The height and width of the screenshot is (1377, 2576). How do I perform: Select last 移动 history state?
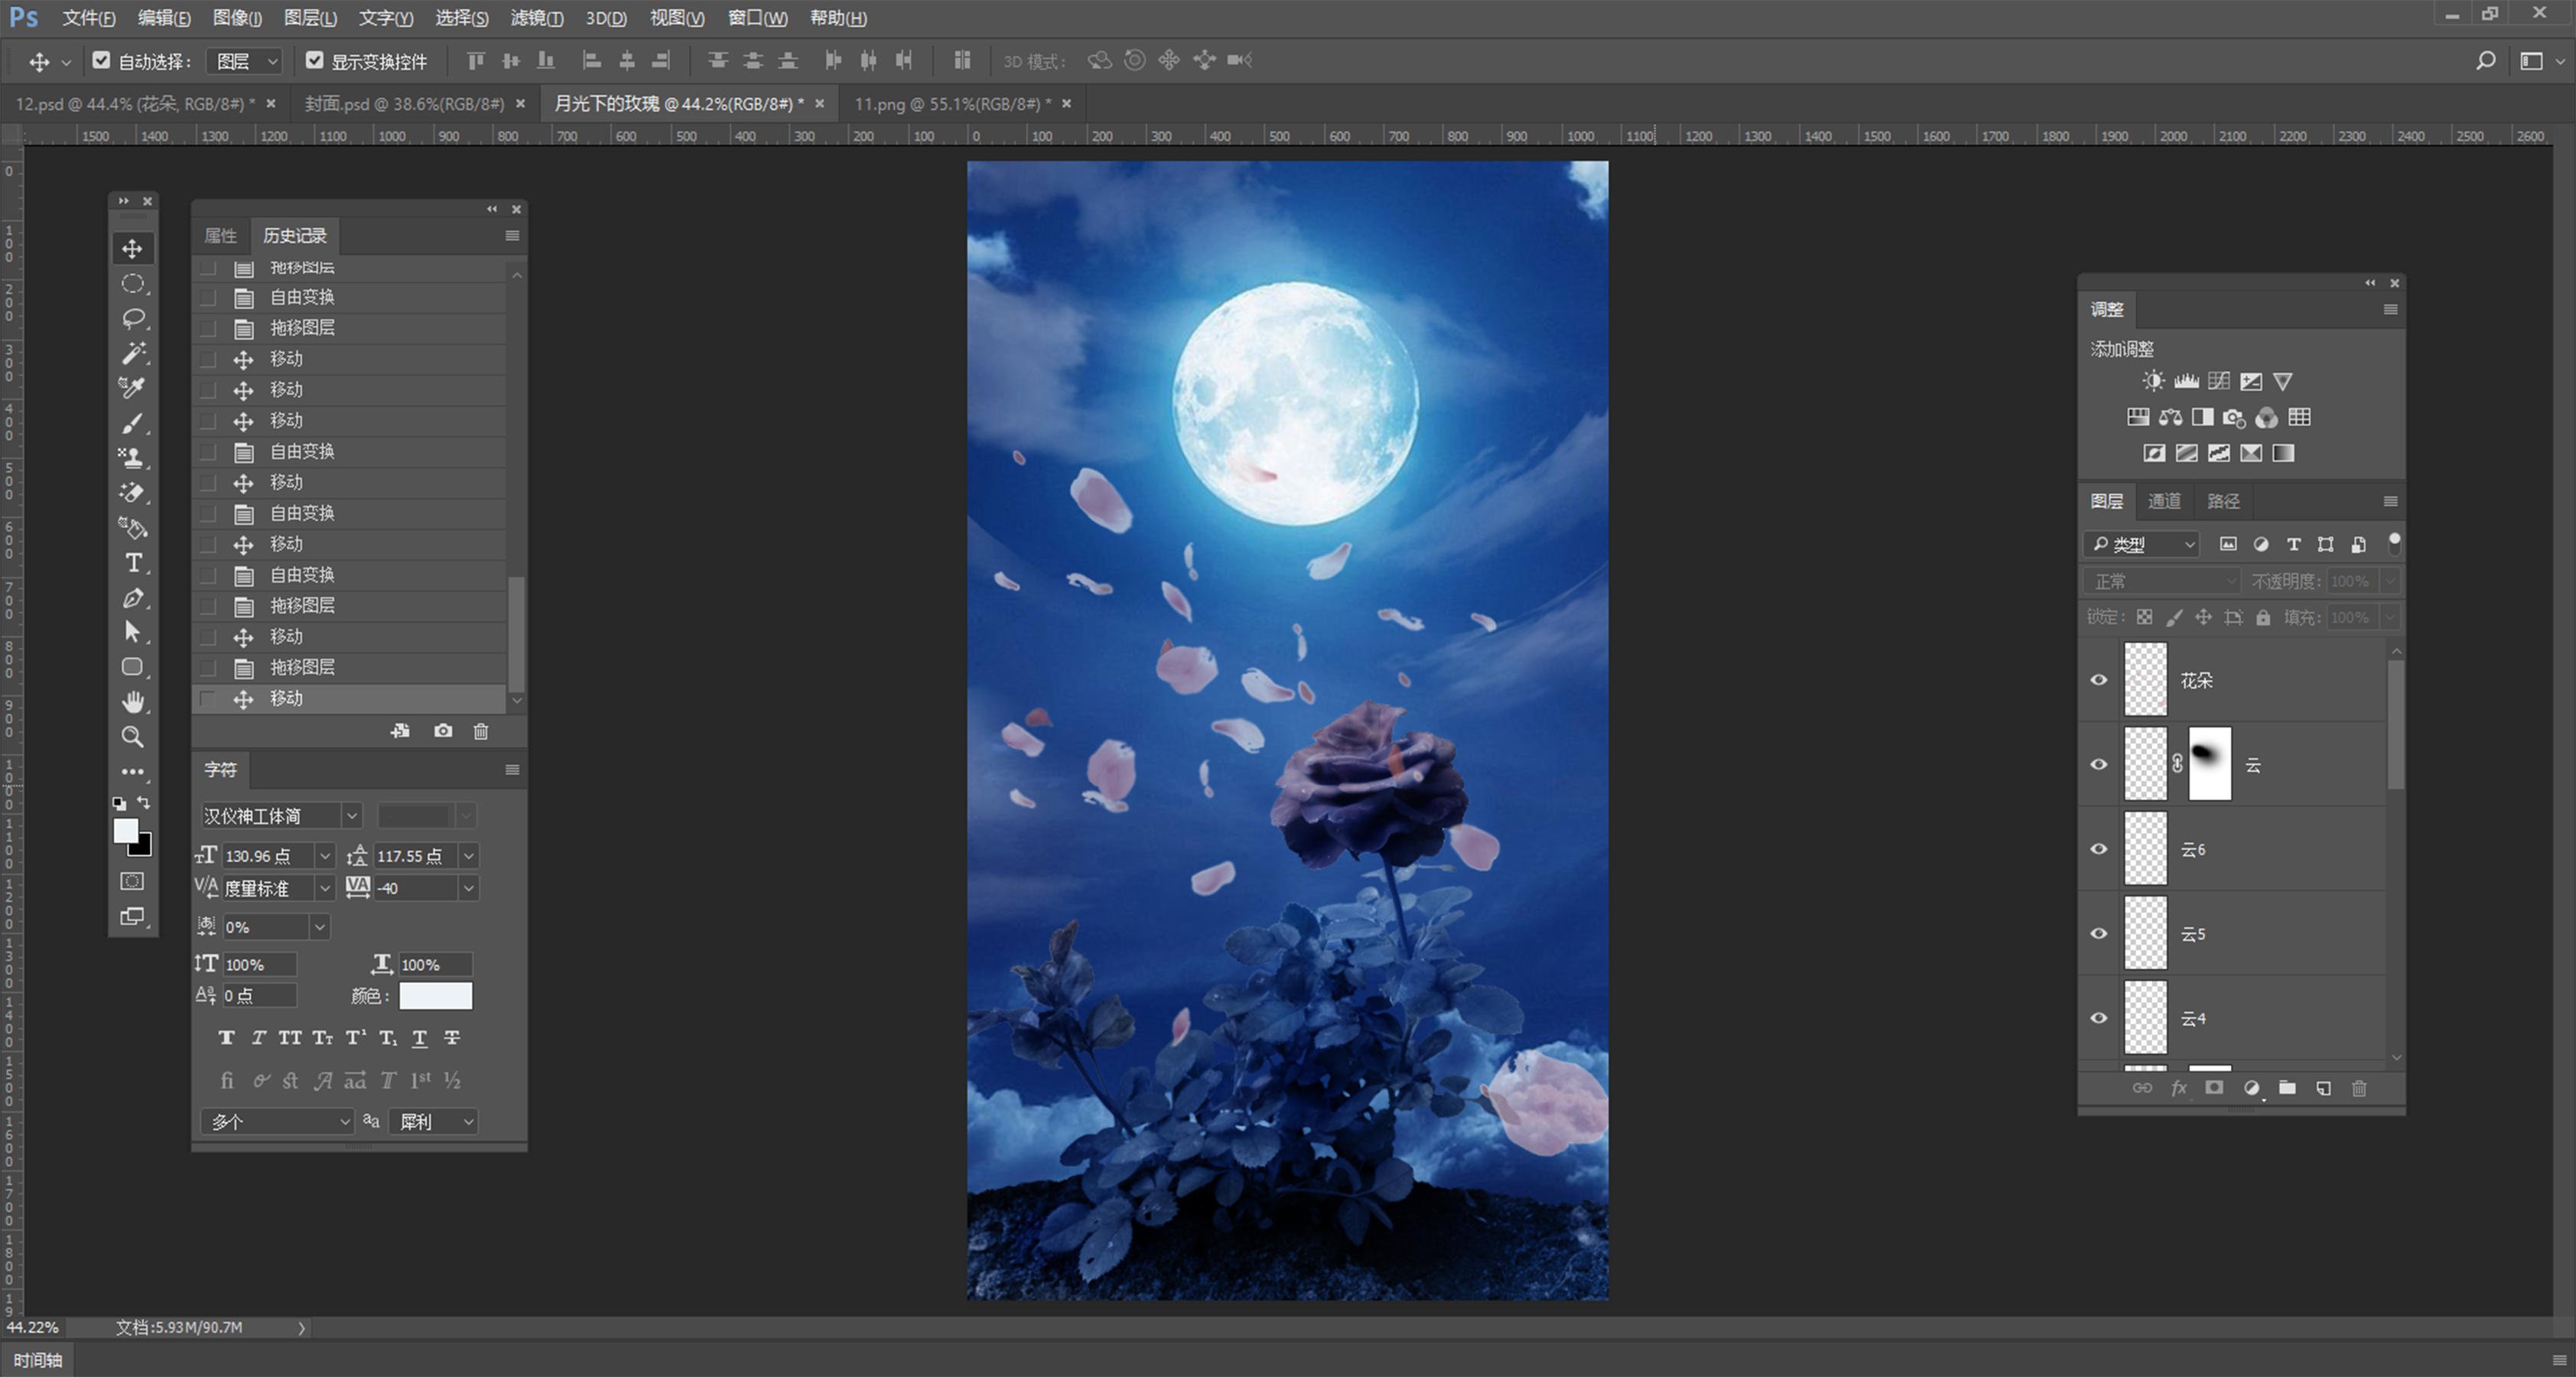350,698
